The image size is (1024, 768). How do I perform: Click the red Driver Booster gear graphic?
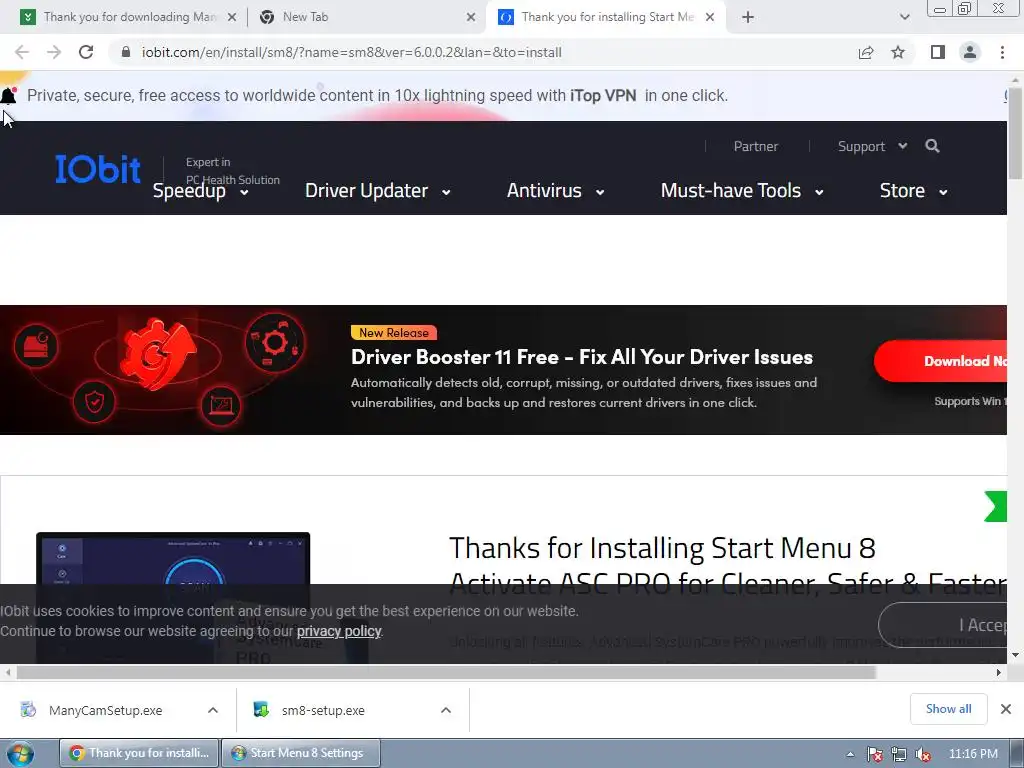(157, 353)
